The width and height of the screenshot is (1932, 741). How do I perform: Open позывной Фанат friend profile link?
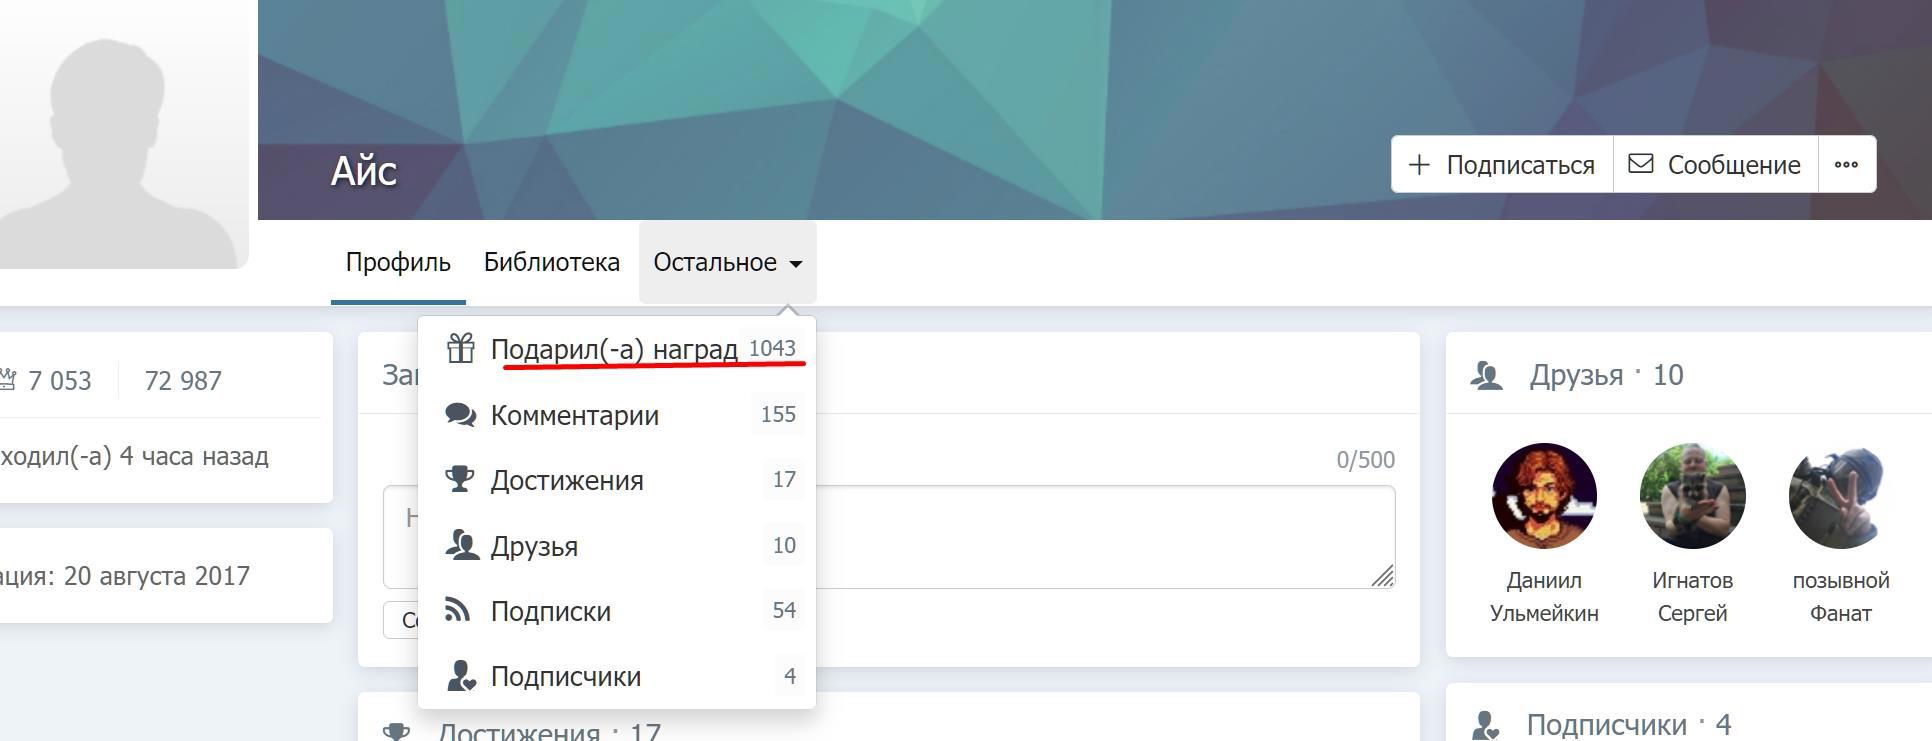(x=1840, y=597)
